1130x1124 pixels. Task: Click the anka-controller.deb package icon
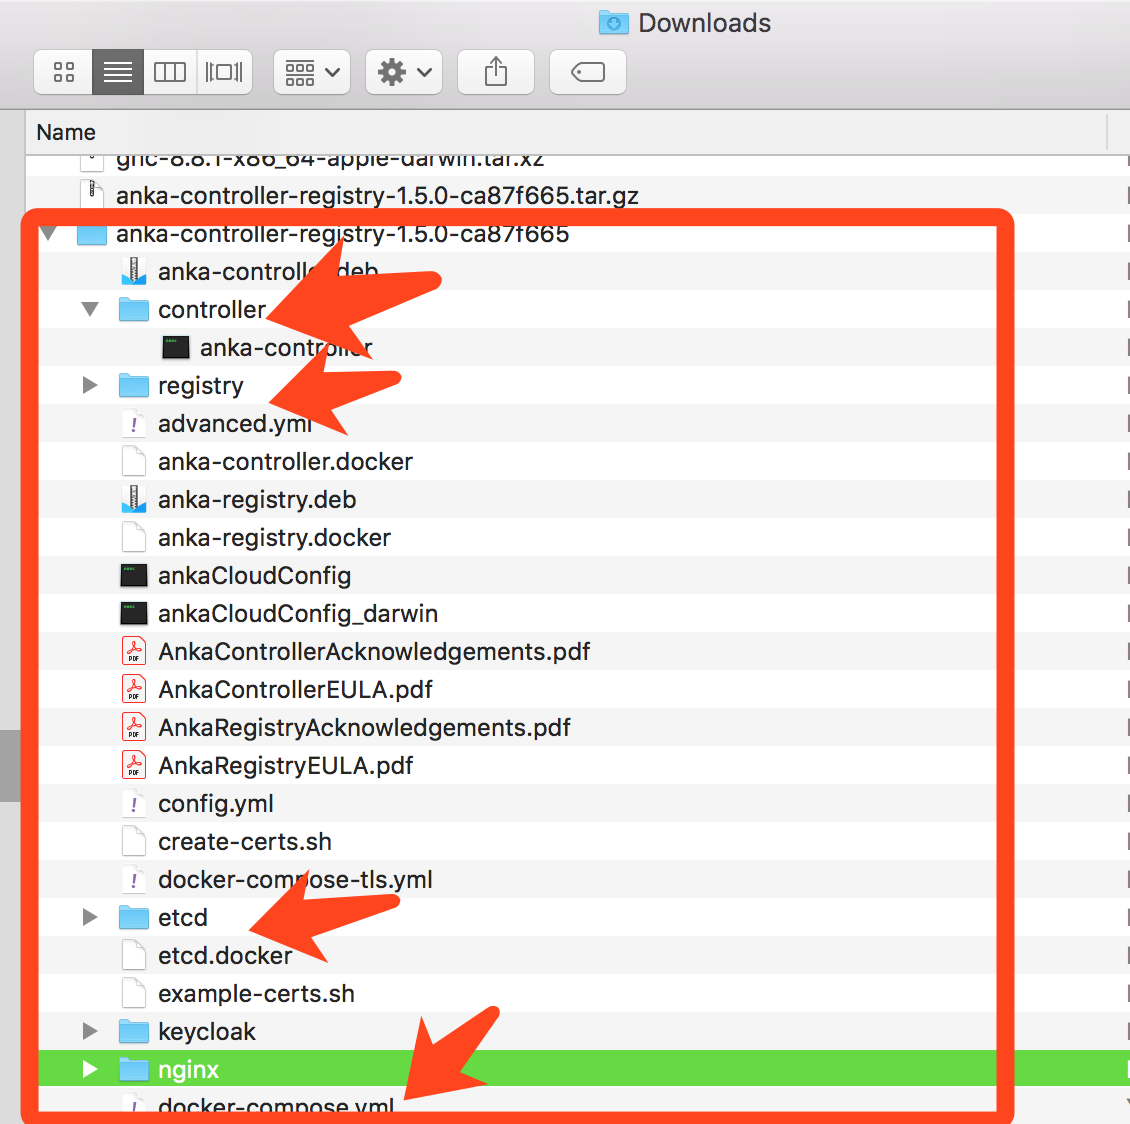(134, 272)
